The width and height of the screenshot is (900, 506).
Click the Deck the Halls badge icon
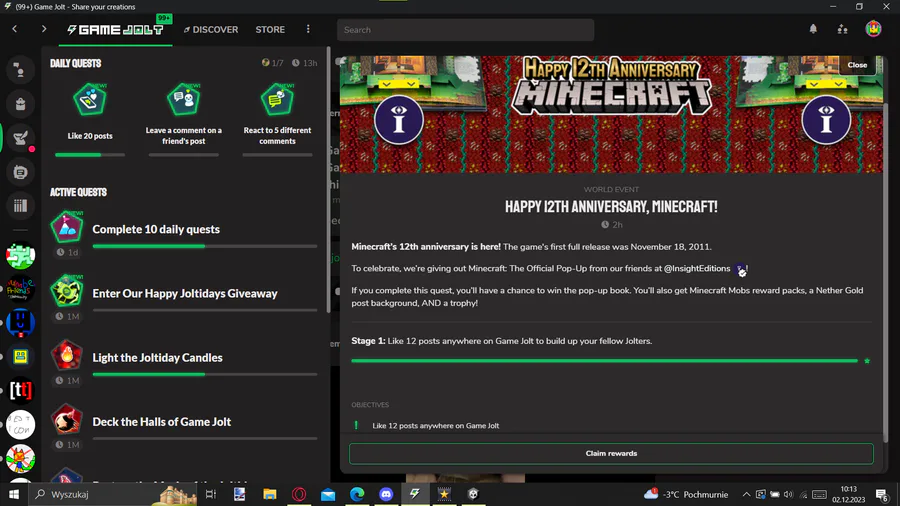click(67, 419)
